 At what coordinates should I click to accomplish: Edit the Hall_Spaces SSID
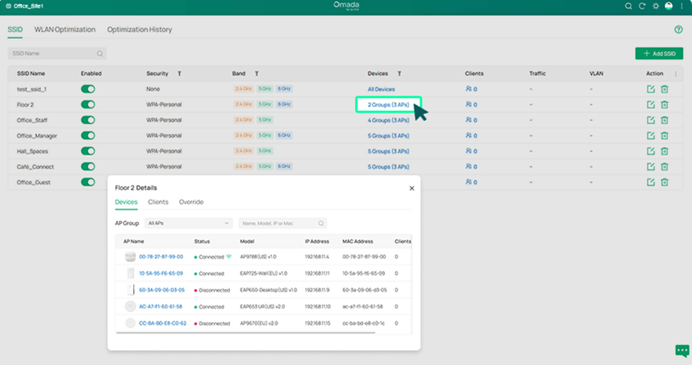[x=651, y=151]
